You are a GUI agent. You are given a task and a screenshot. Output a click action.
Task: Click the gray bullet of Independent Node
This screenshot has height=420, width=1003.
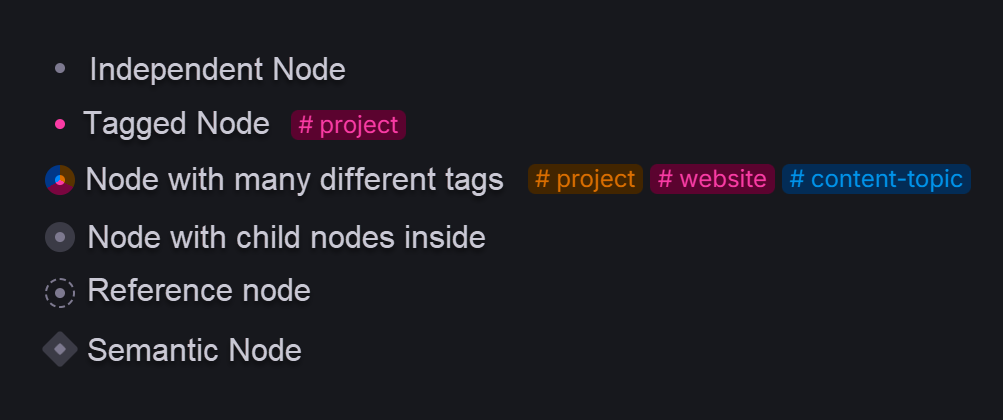click(x=60, y=68)
